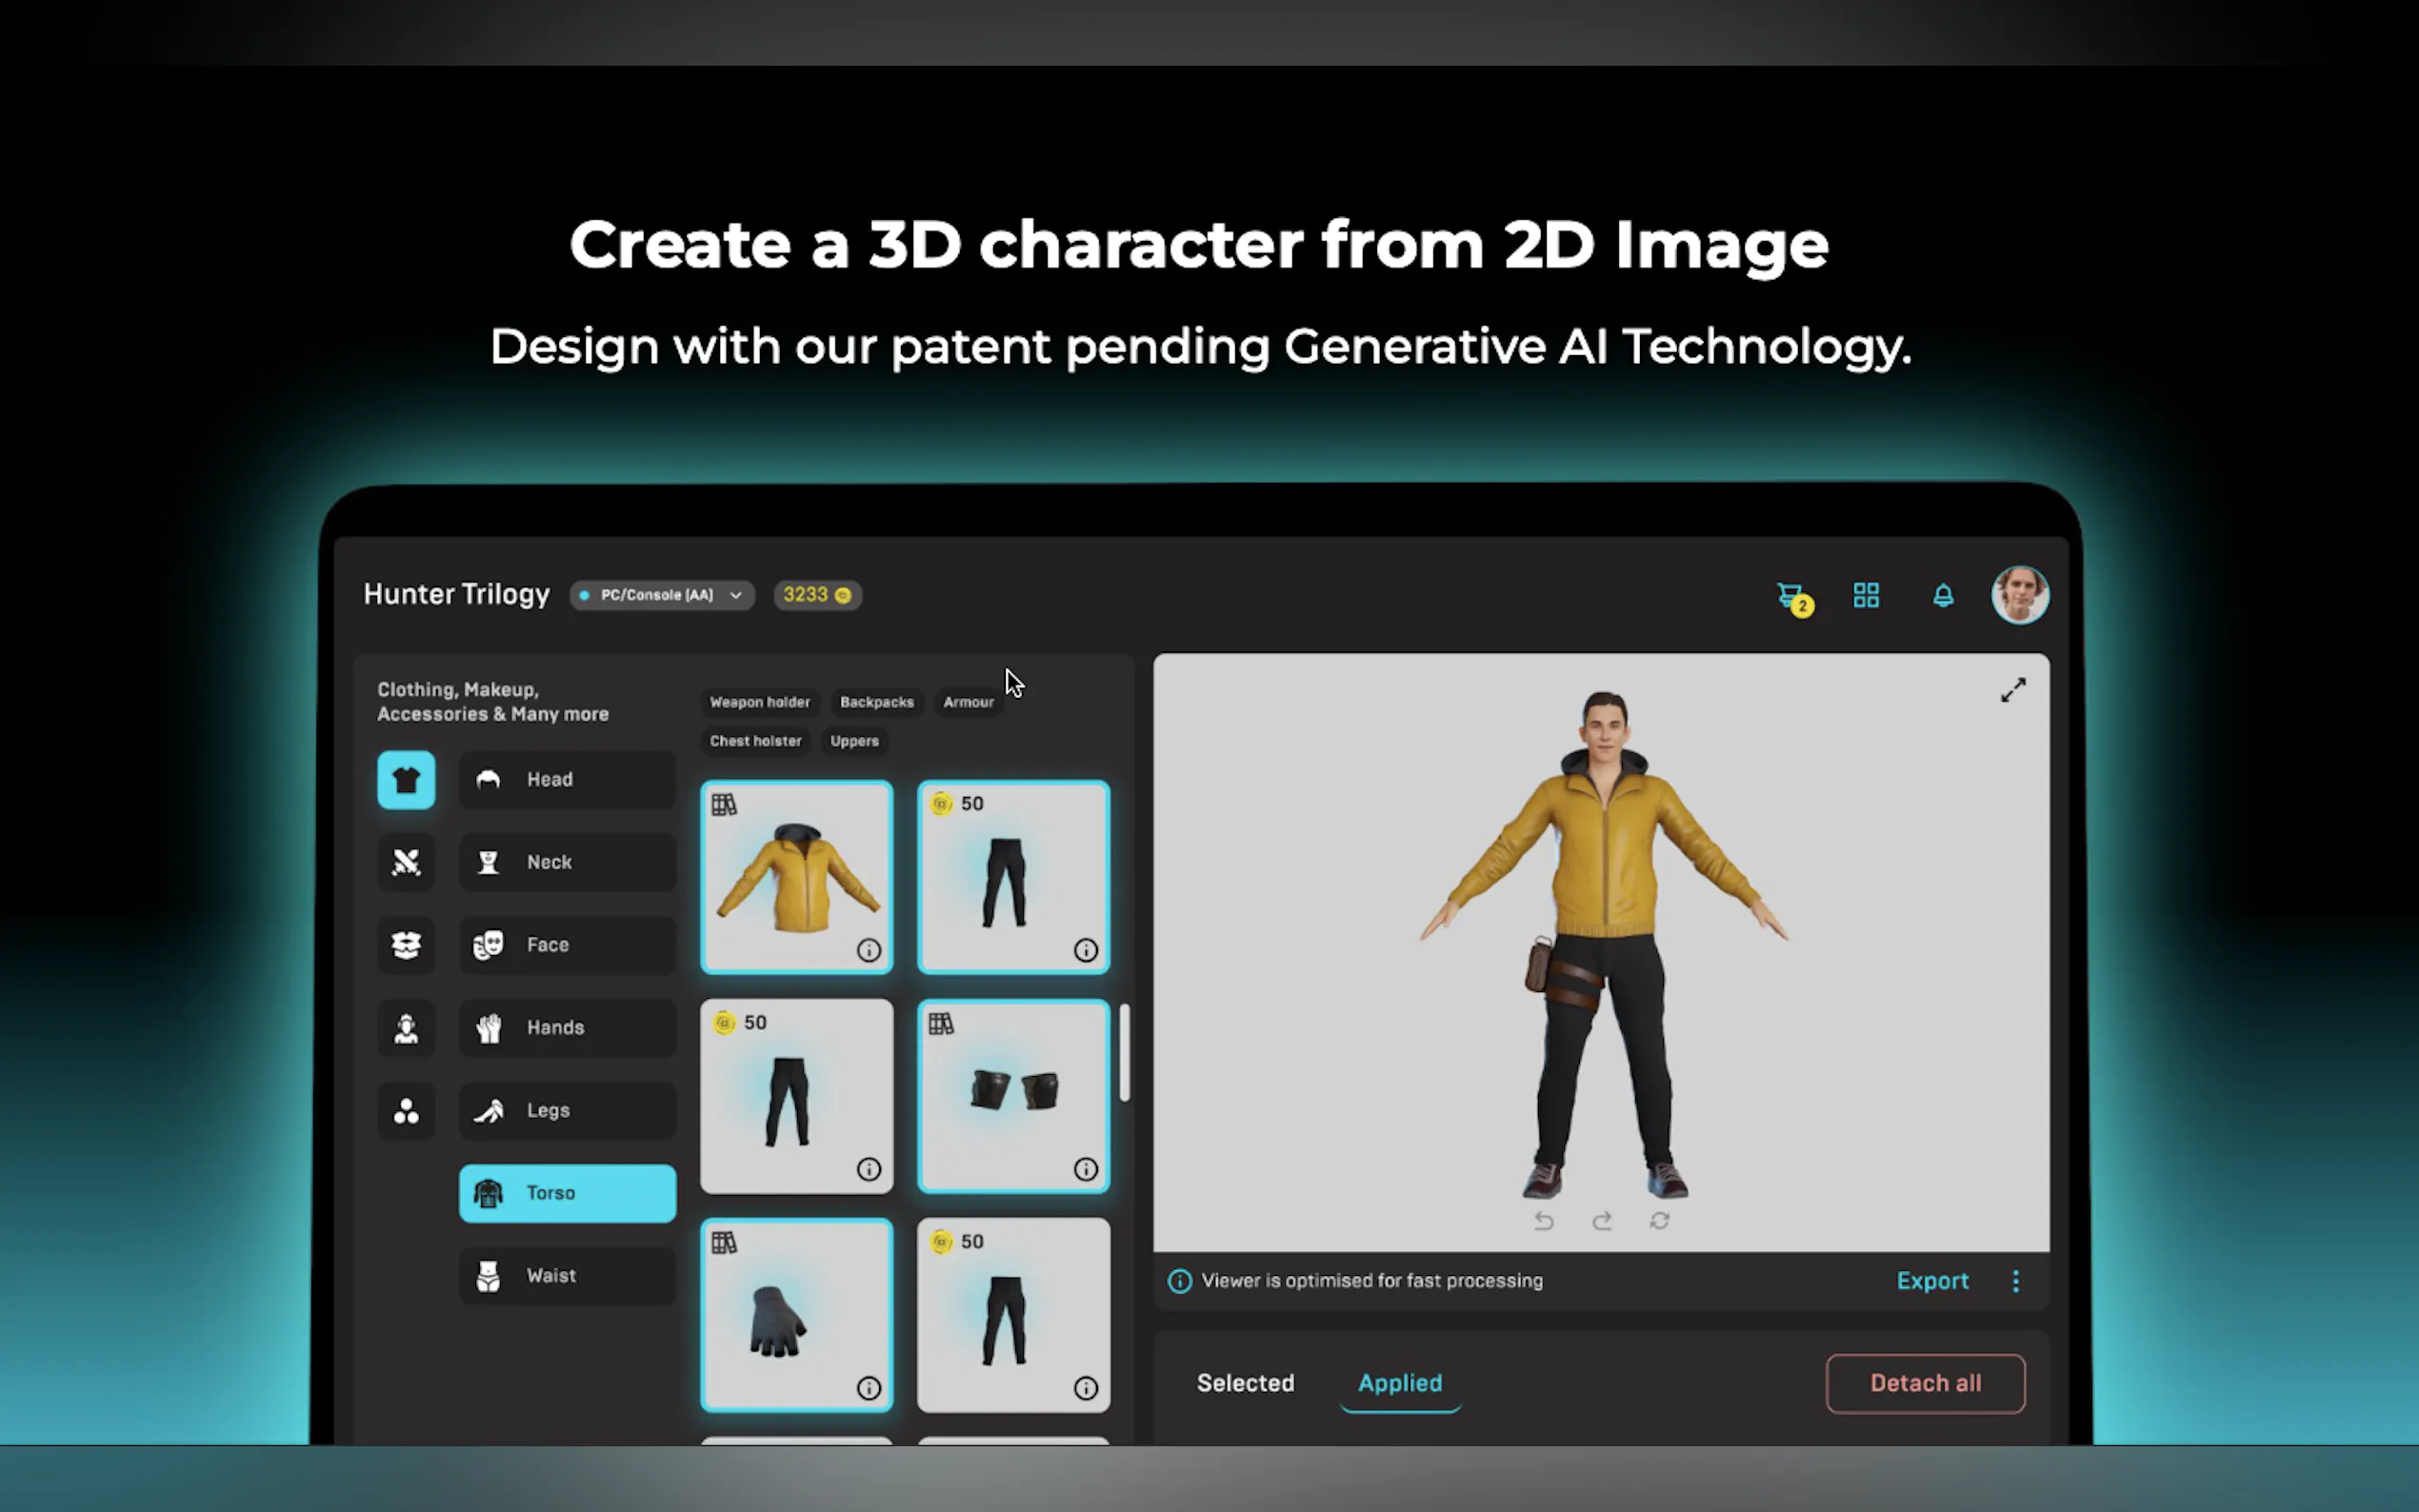
Task: Select the crossed swords weapons category icon
Action: point(406,862)
